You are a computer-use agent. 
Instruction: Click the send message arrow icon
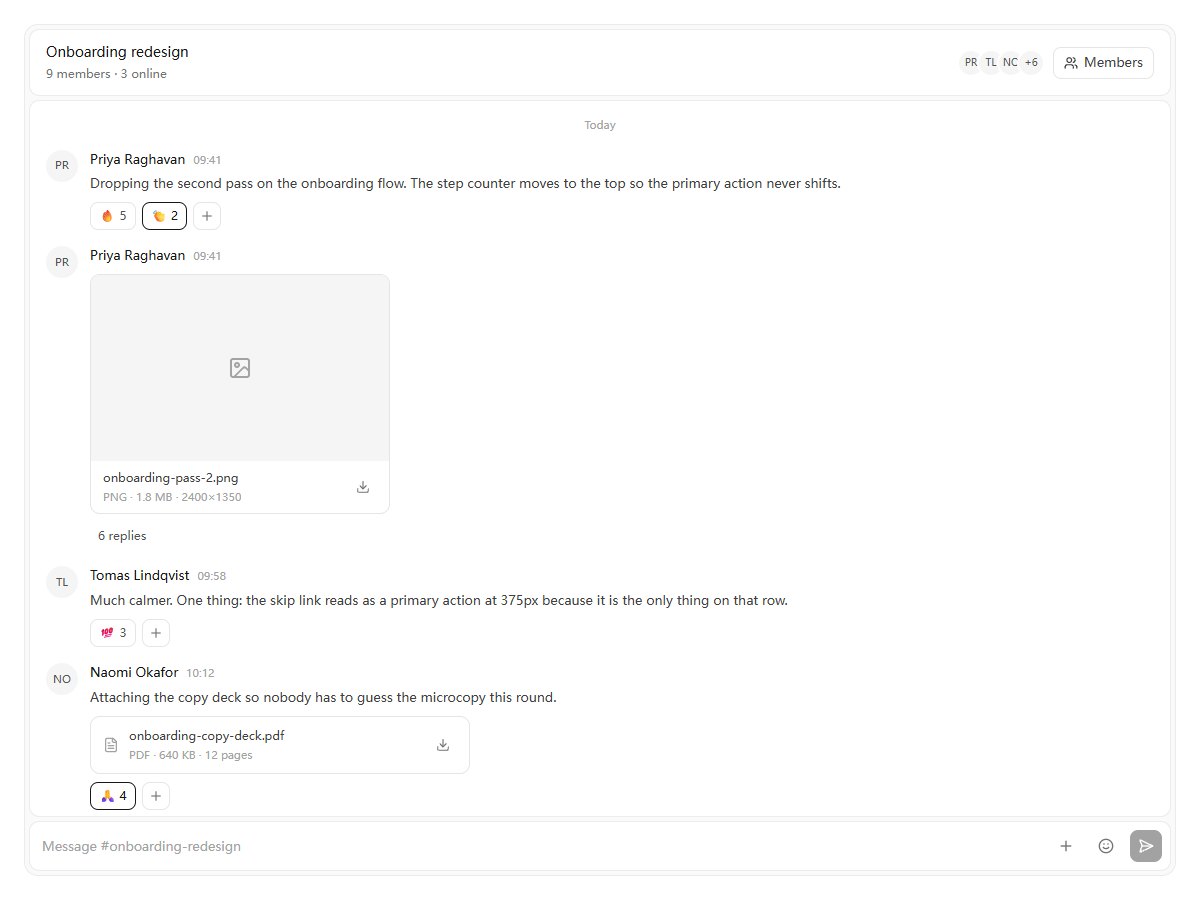click(x=1146, y=846)
